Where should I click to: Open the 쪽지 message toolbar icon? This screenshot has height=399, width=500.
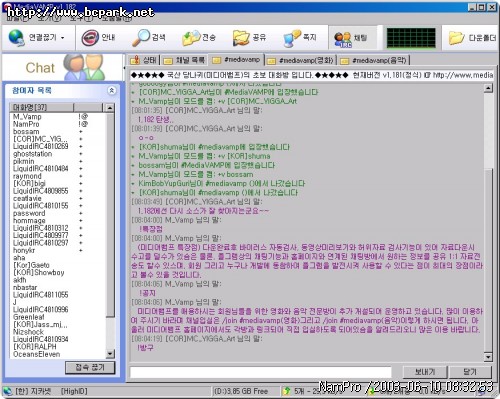tap(292, 38)
